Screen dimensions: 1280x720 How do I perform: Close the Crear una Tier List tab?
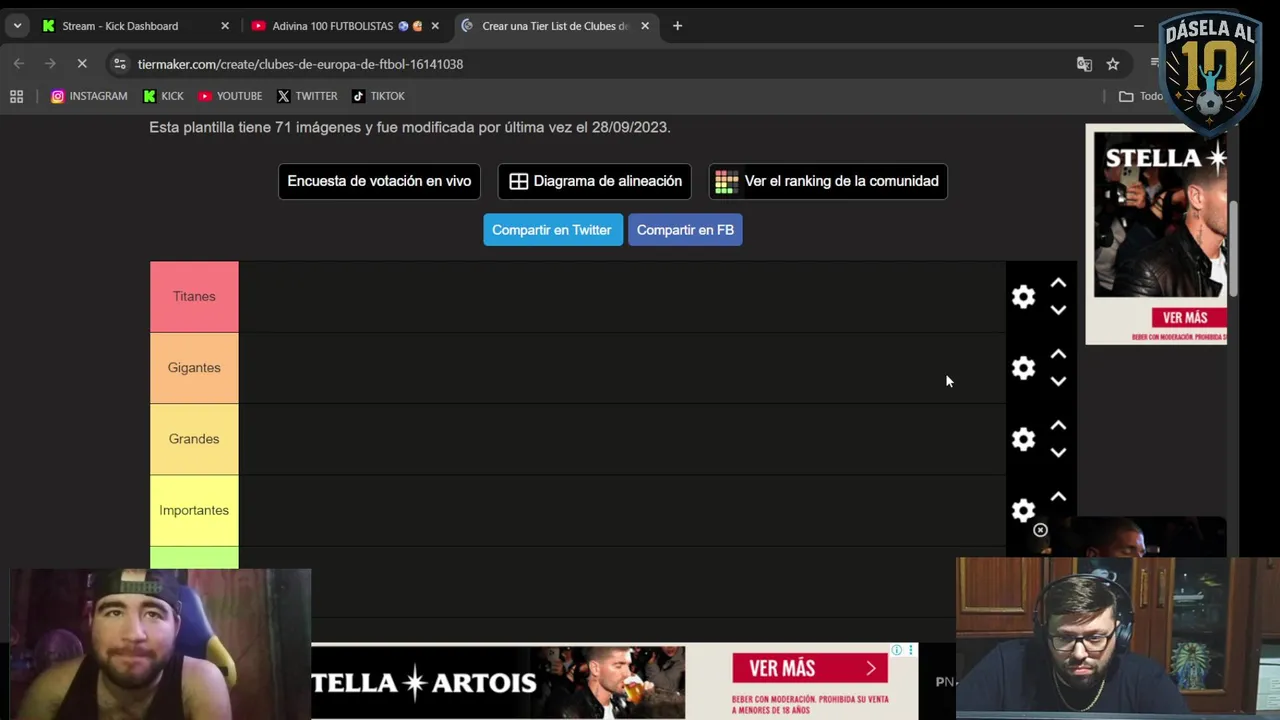click(645, 26)
